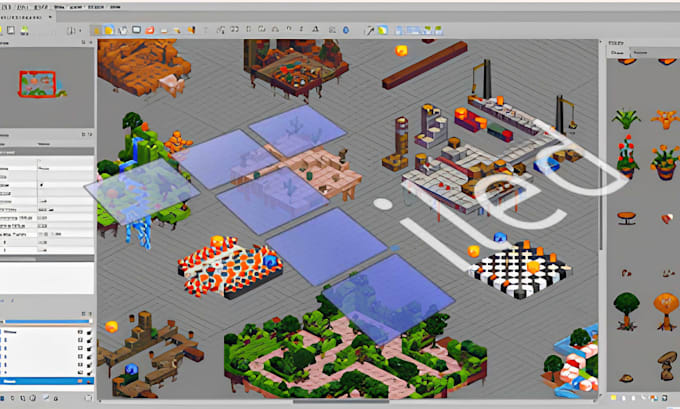Select the second tab in tileset panel
This screenshot has width=680, height=409.
point(641,52)
